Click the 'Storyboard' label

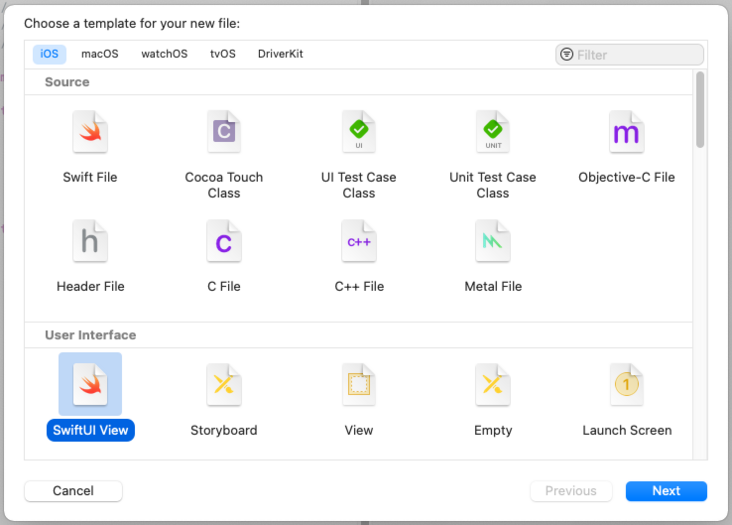pos(224,430)
